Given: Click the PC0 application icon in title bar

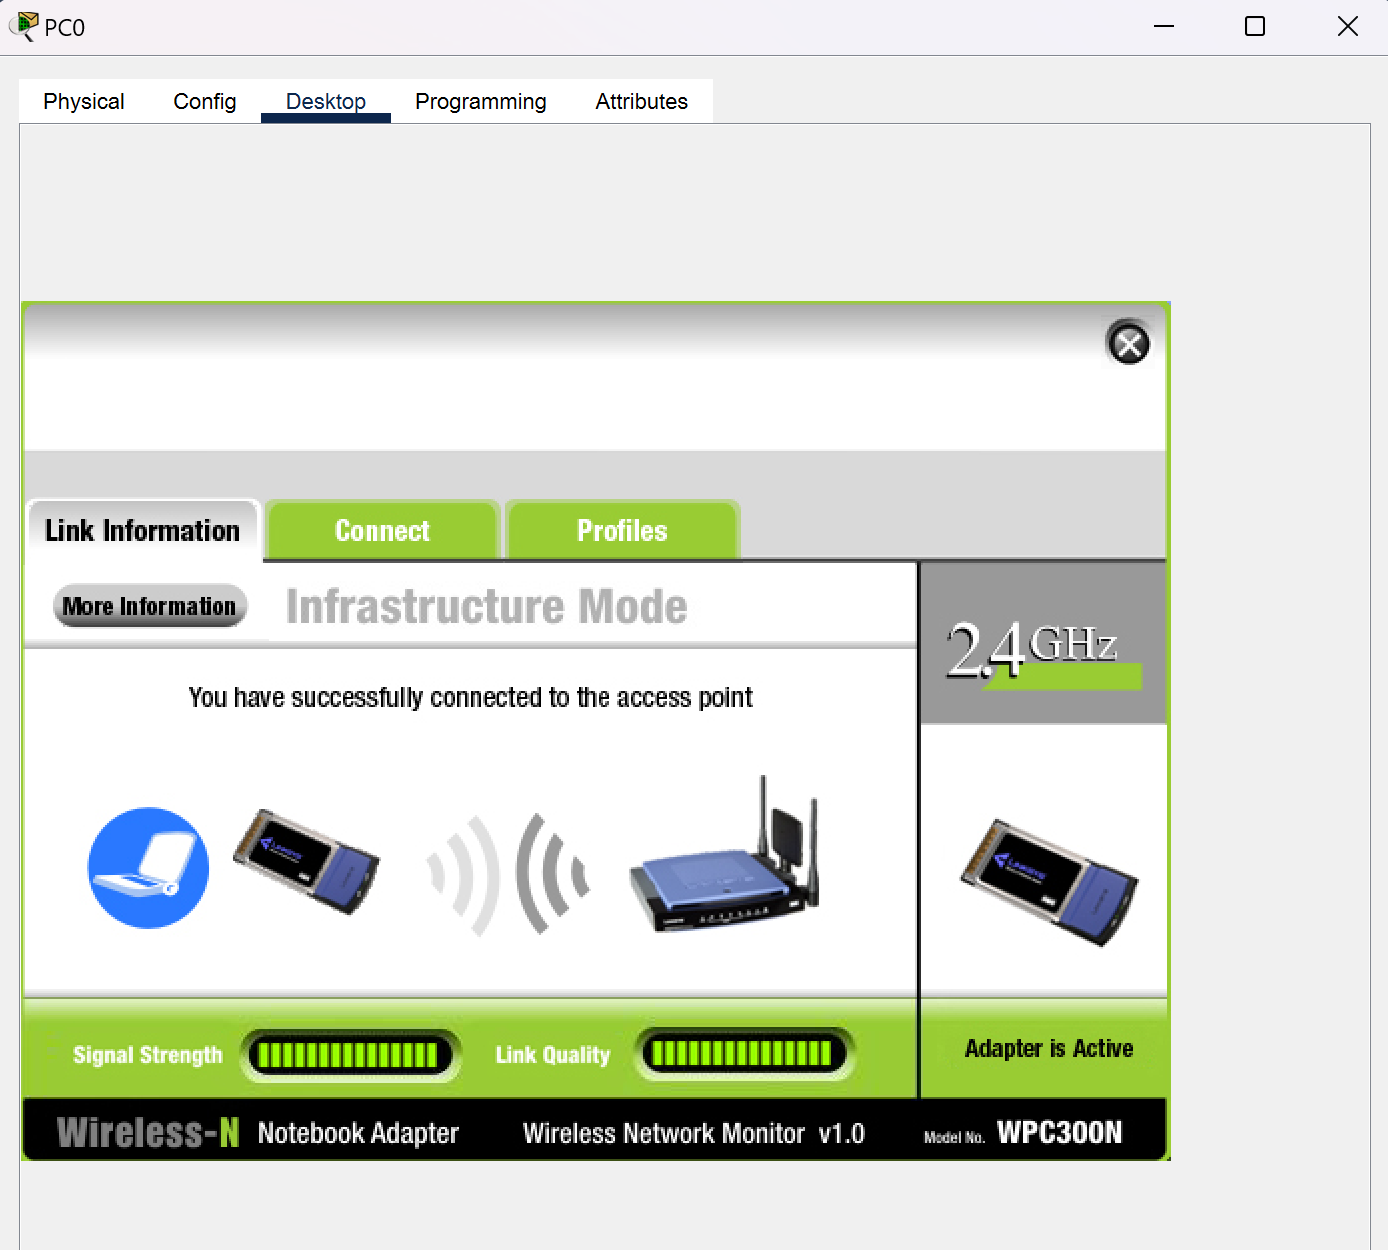Looking at the screenshot, I should [24, 26].
